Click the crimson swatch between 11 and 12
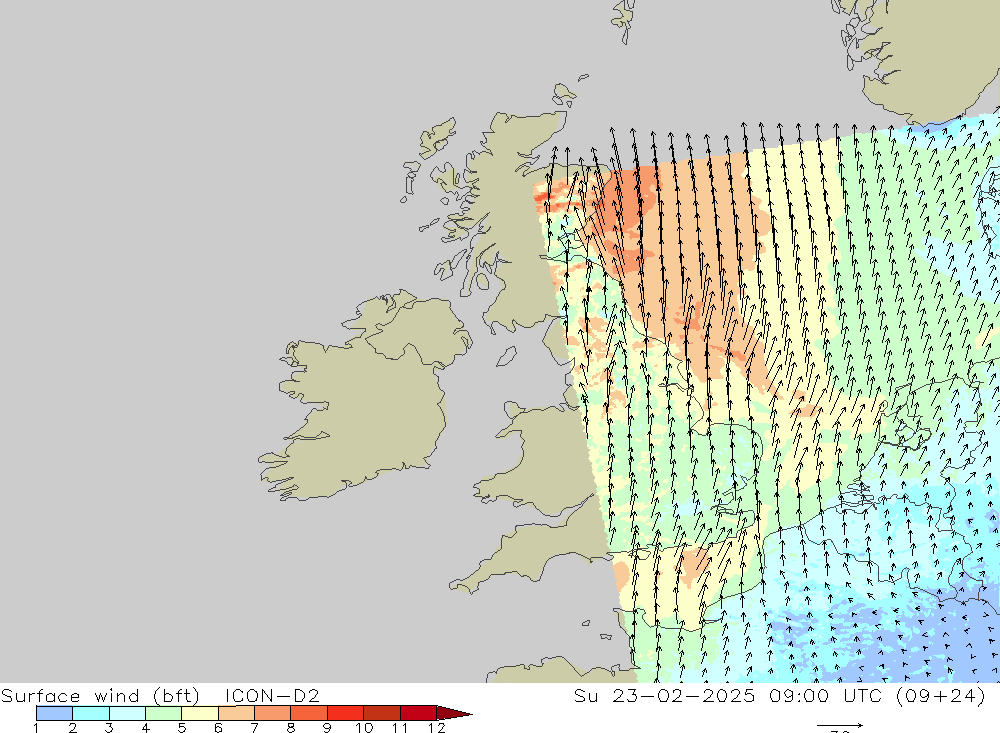This screenshot has width=1000, height=733. [418, 713]
